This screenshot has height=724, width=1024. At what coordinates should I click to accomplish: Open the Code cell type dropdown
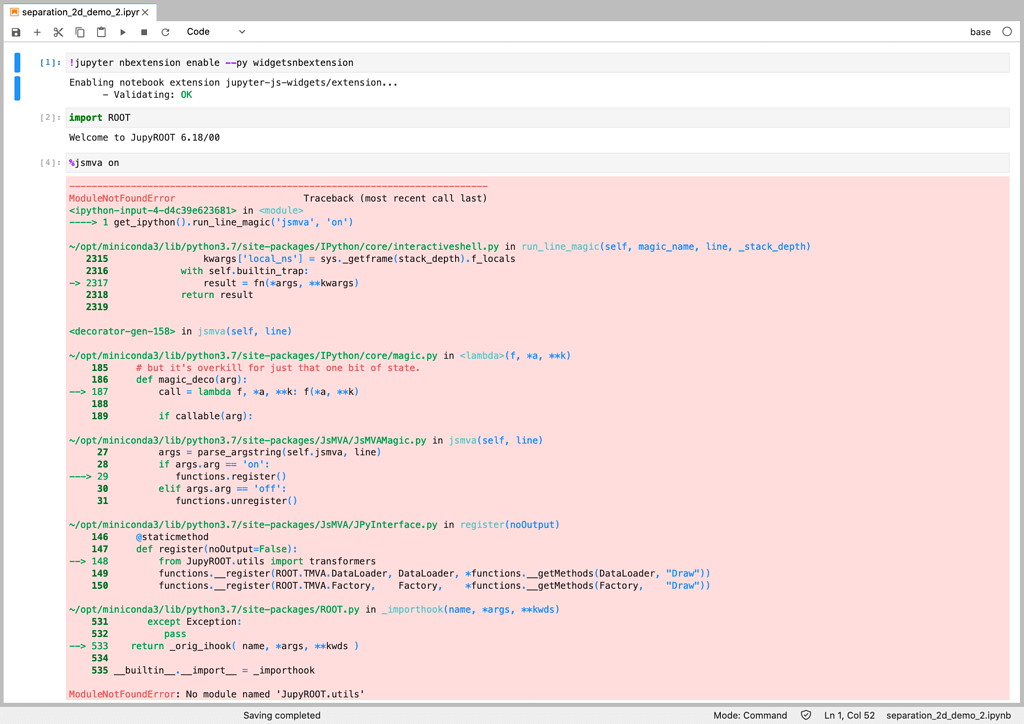213,31
